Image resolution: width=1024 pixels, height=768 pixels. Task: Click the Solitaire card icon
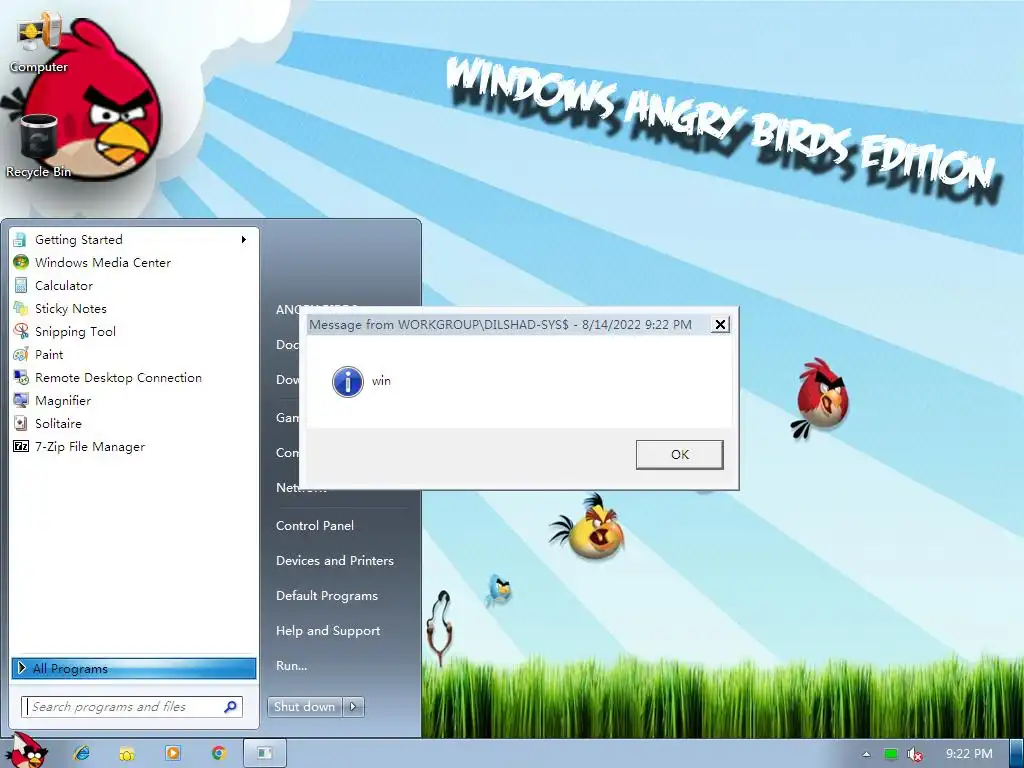(21, 423)
